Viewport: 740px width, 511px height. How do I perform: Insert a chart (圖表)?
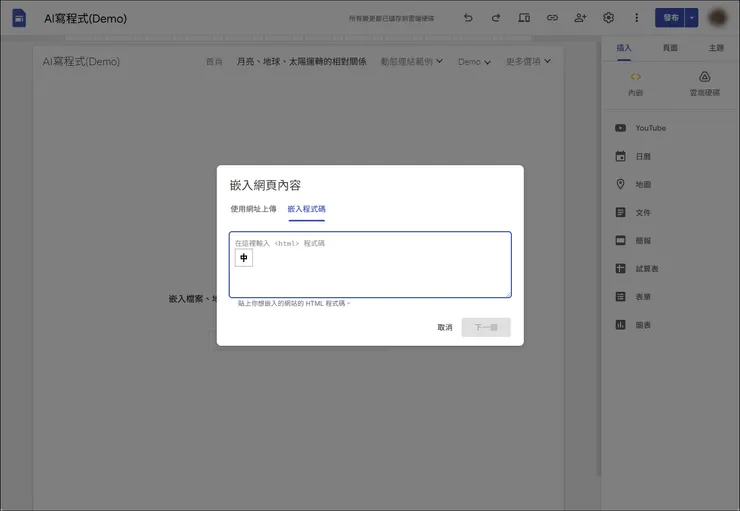coord(633,325)
